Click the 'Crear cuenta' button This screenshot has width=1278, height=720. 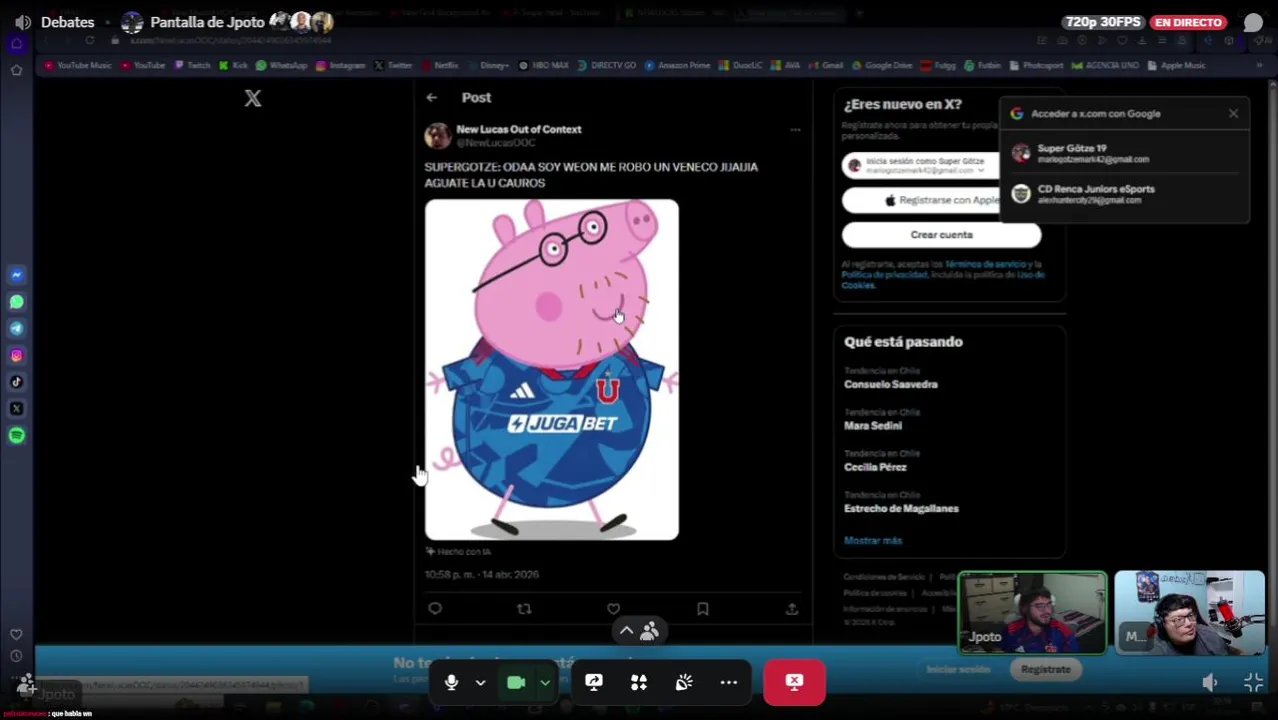coord(941,235)
